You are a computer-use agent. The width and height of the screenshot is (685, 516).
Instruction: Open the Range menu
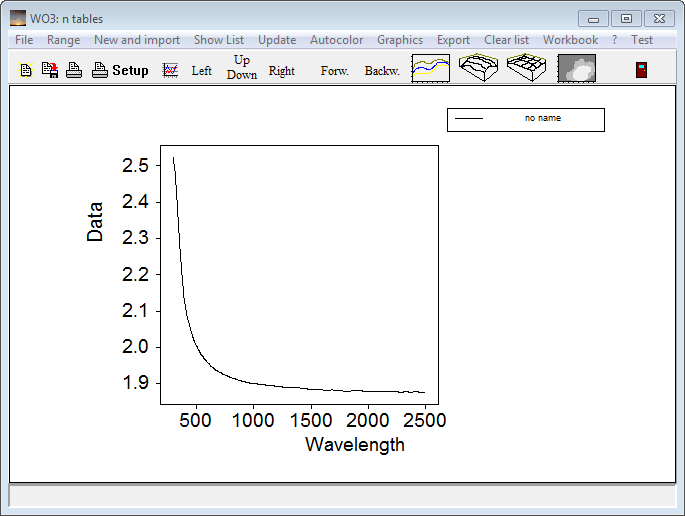point(63,40)
